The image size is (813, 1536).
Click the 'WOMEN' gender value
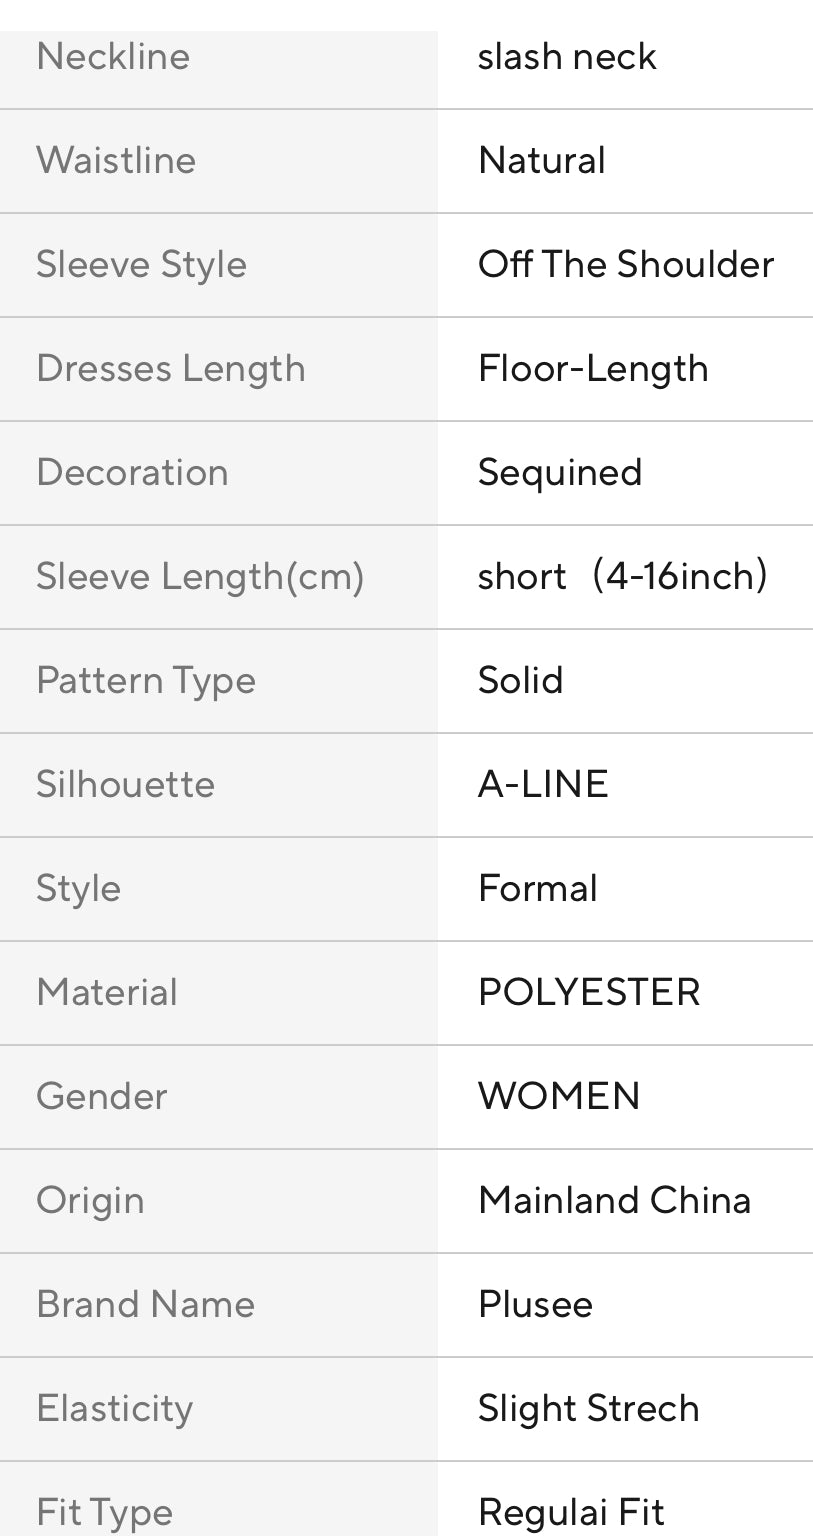click(x=559, y=1097)
